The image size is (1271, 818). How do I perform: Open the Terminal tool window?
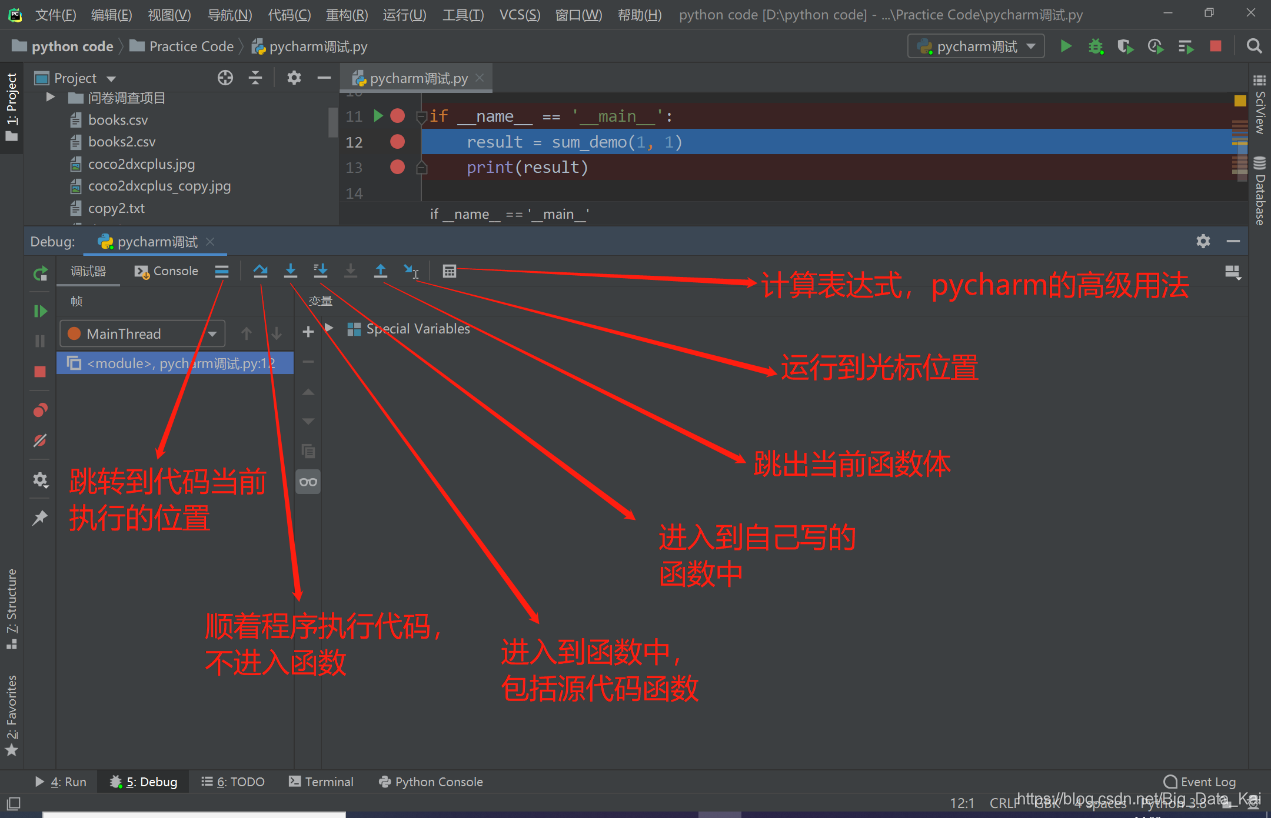(321, 782)
